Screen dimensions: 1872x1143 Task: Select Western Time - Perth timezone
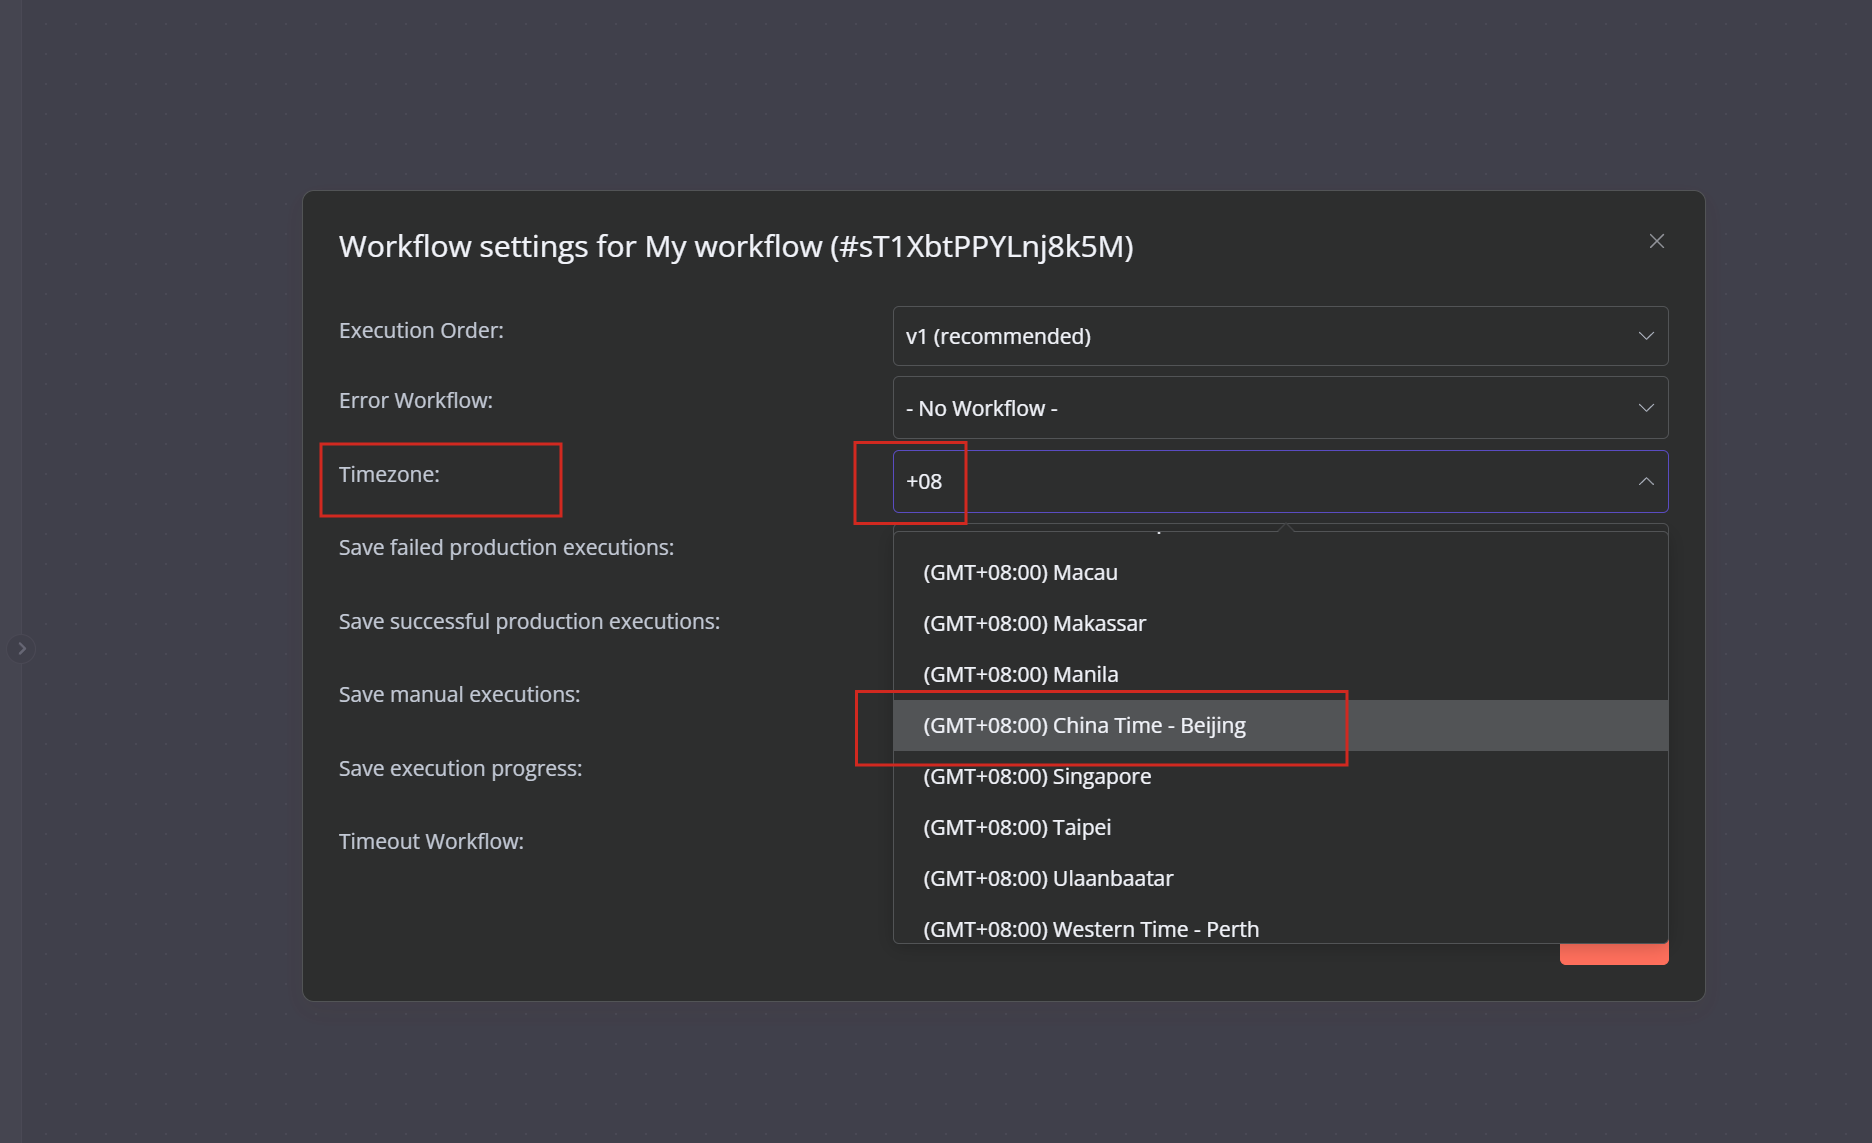(x=1091, y=929)
